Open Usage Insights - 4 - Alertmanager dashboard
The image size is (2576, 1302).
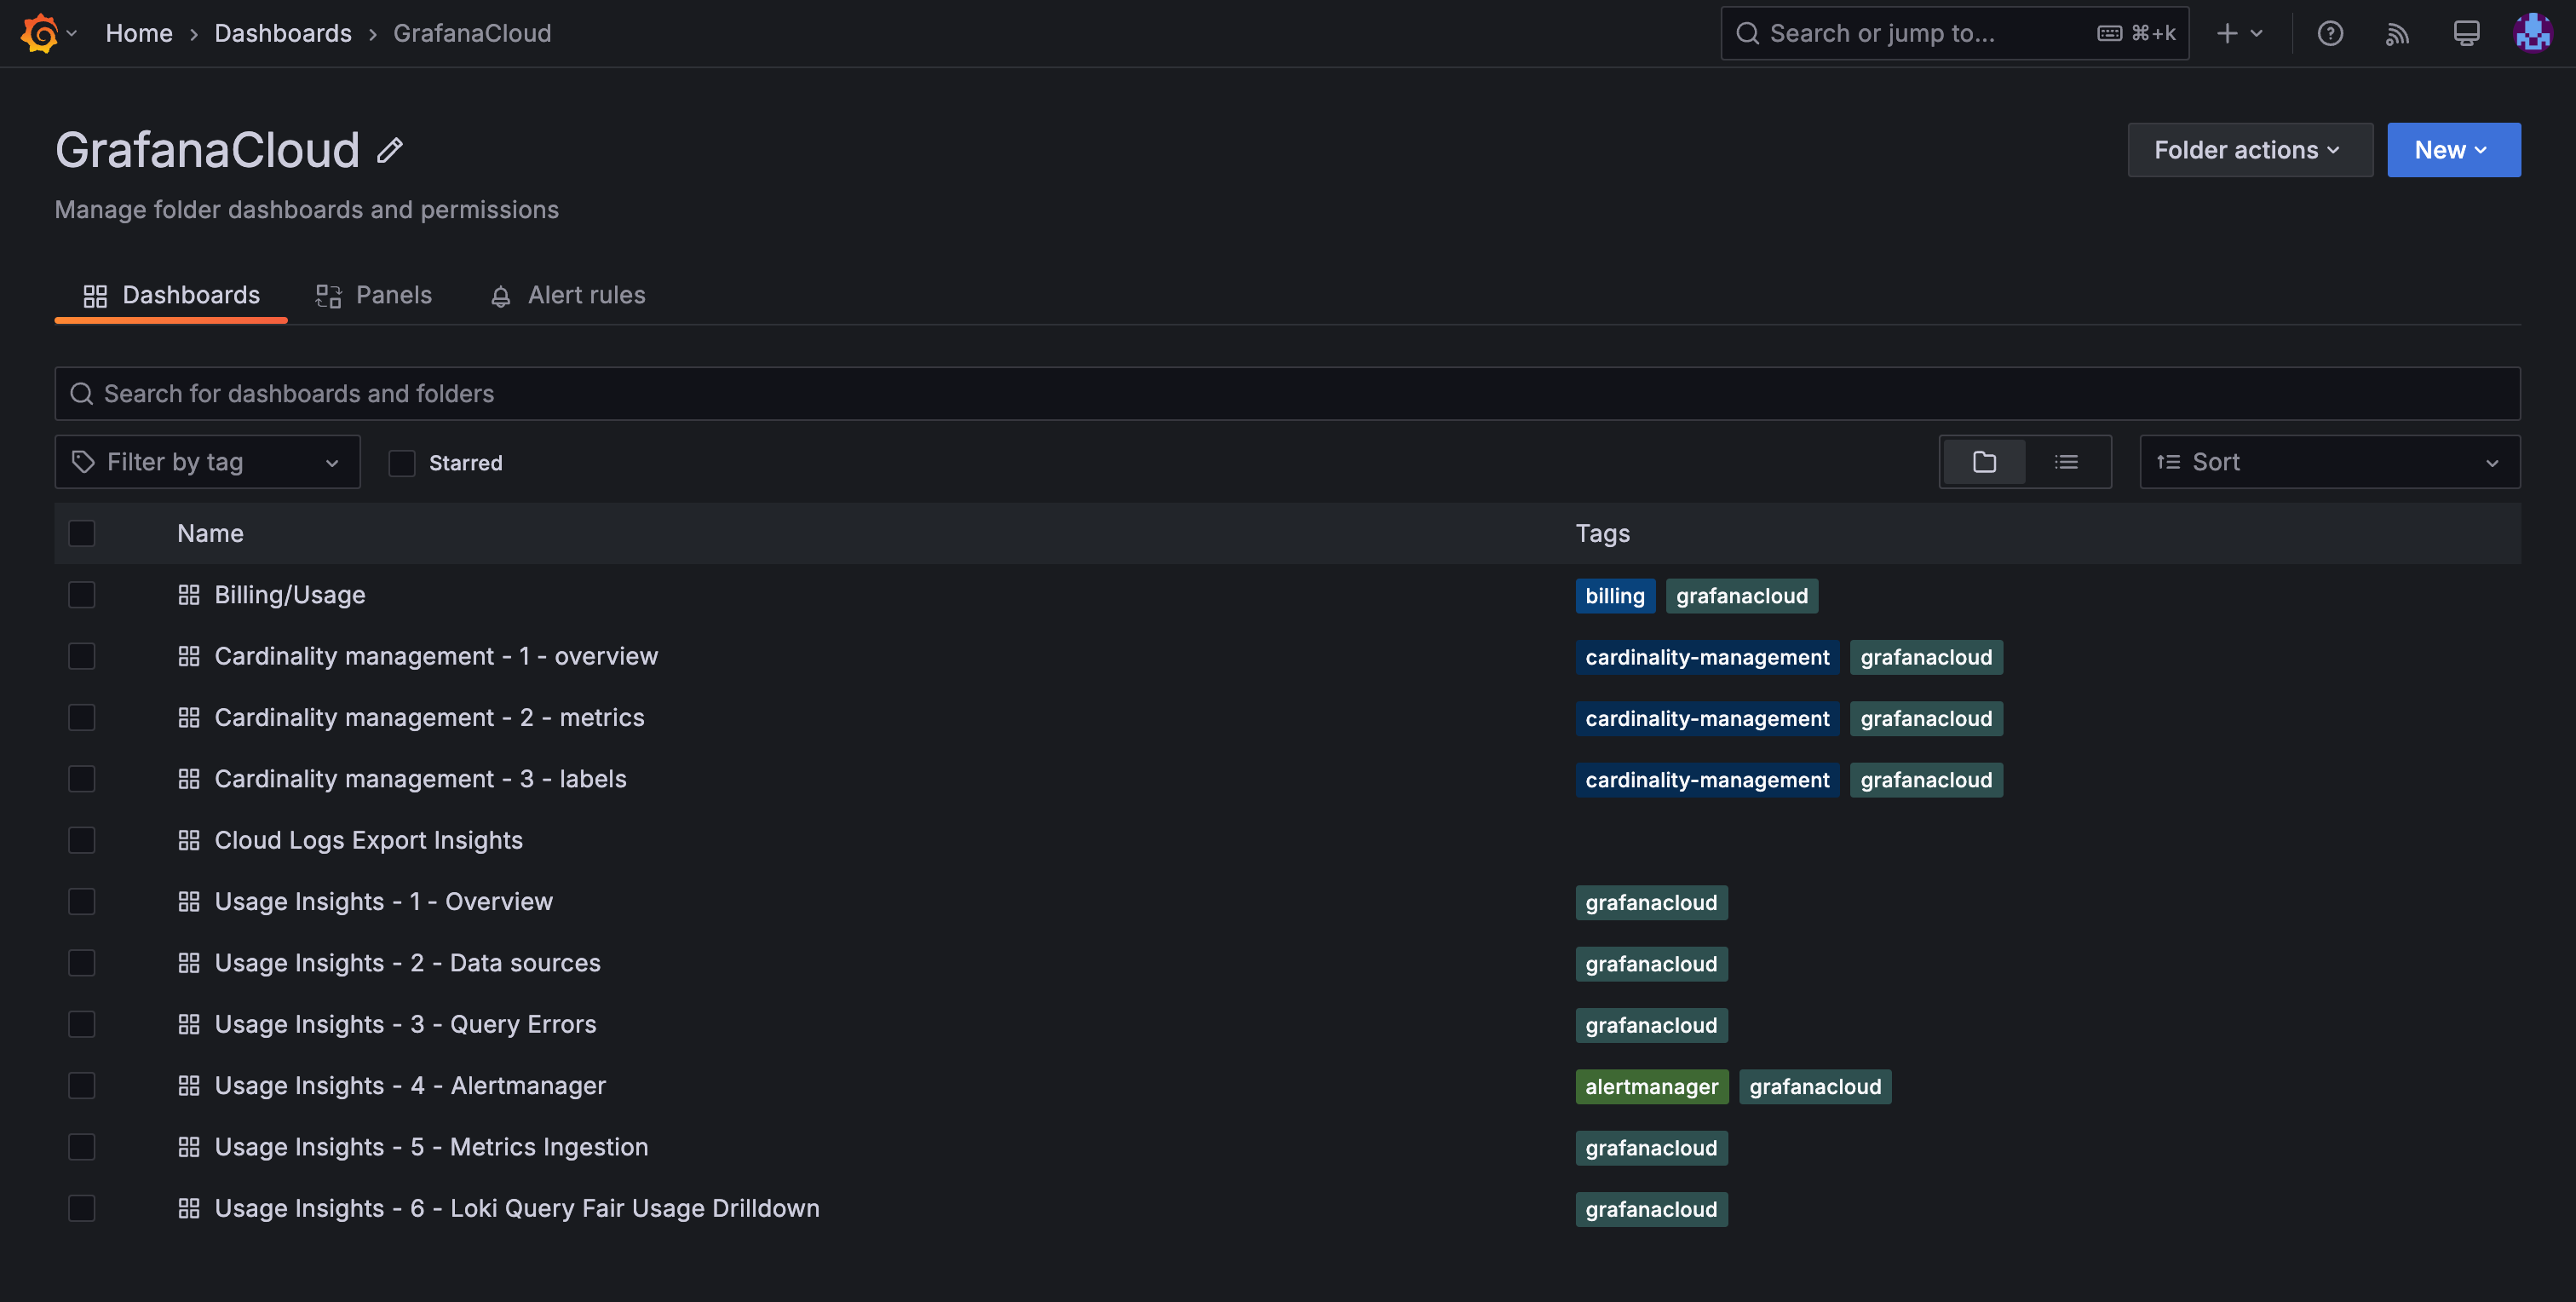pyautogui.click(x=410, y=1085)
